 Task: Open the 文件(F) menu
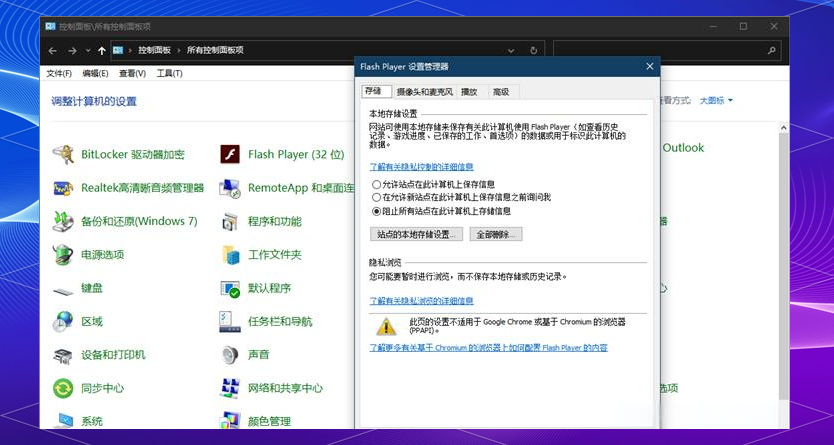click(59, 73)
